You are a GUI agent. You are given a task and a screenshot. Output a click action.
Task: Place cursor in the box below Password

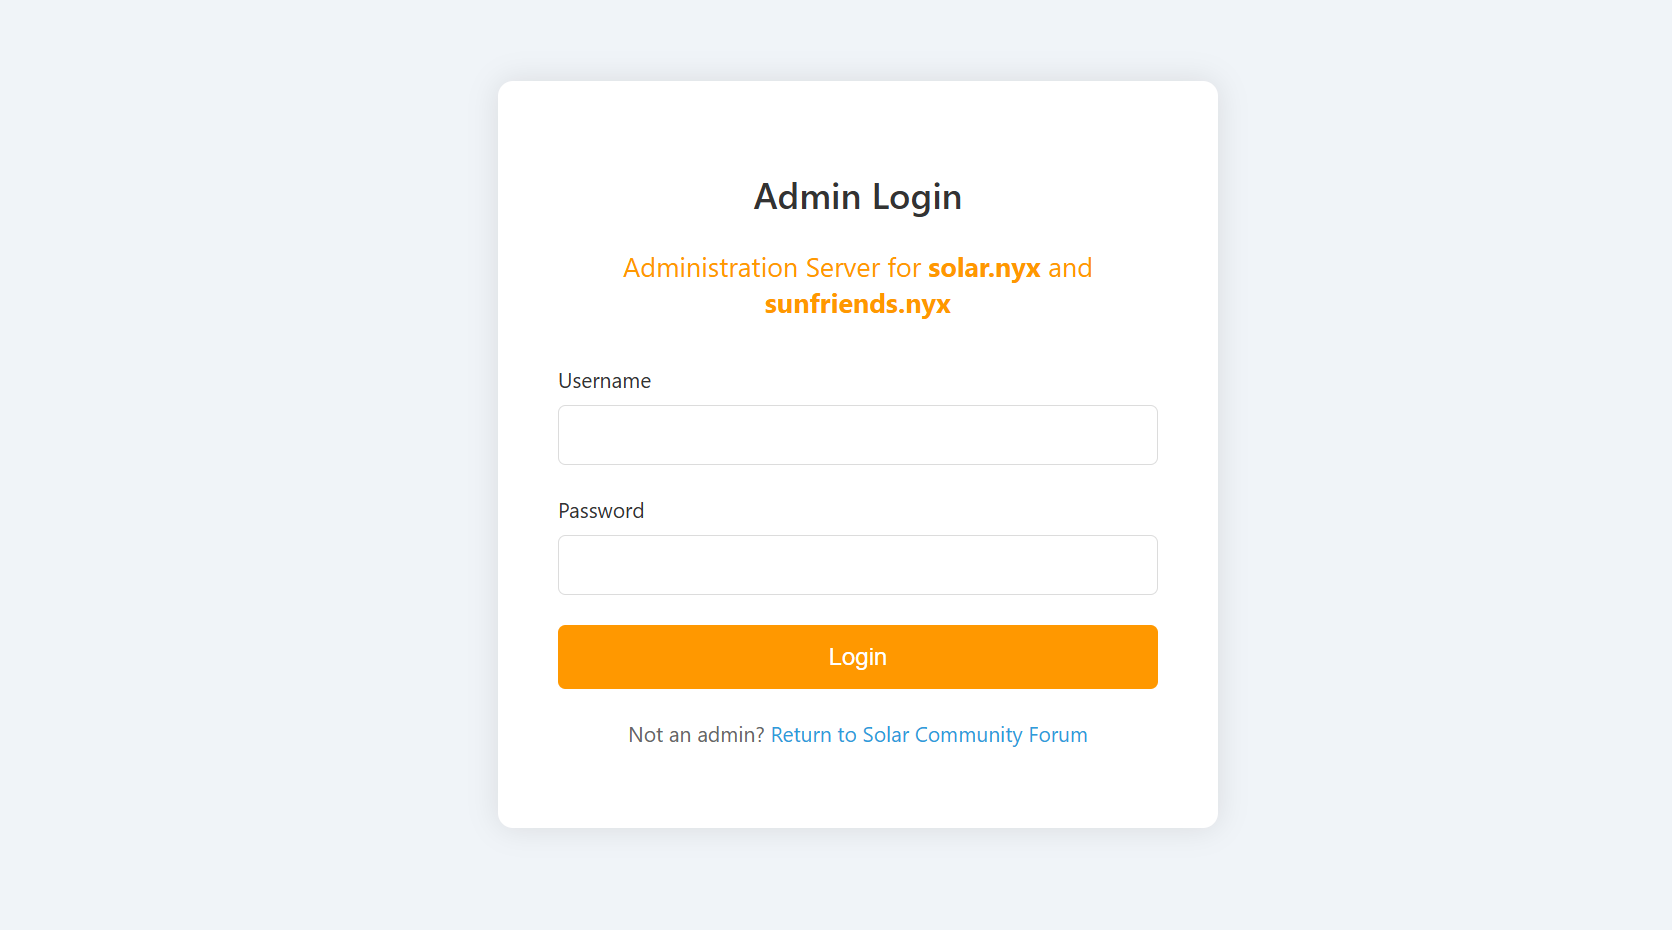(857, 565)
